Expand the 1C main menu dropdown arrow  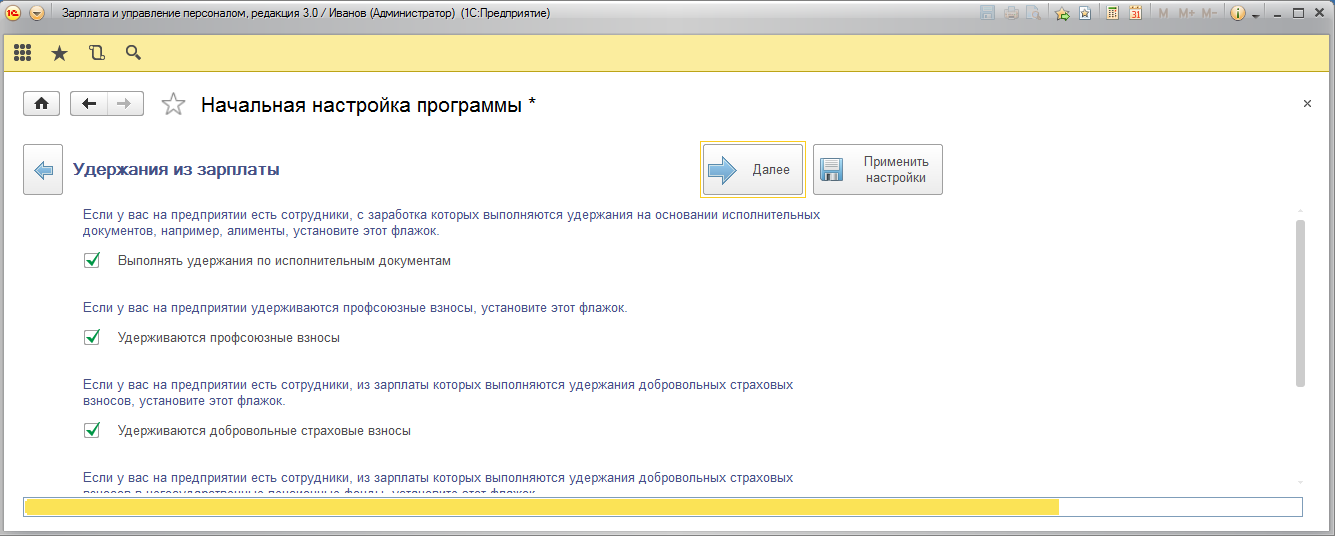(x=37, y=14)
